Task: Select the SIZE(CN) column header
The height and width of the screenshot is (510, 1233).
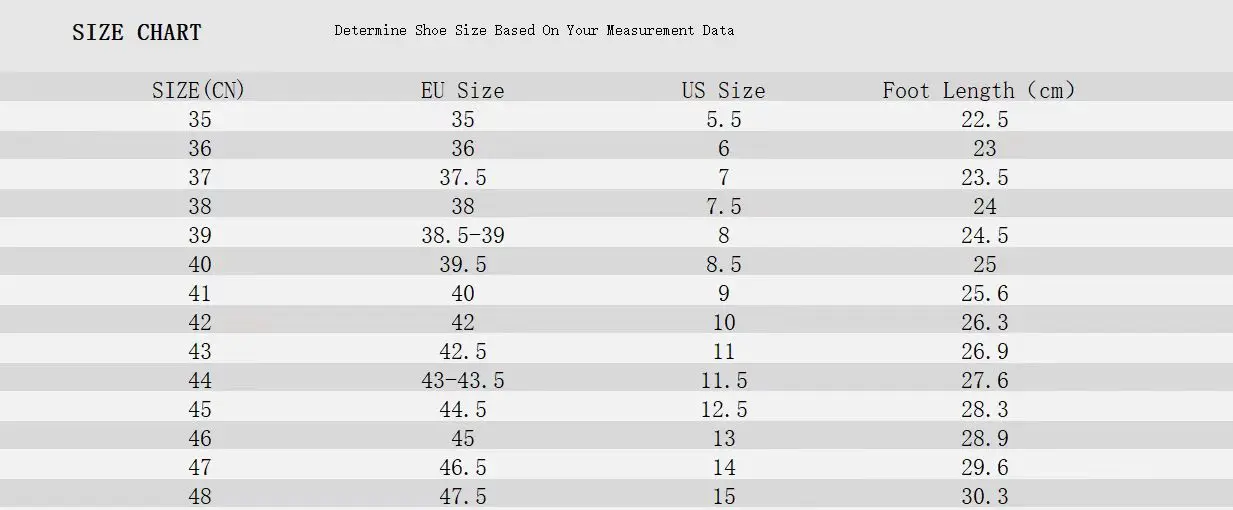Action: [x=199, y=90]
